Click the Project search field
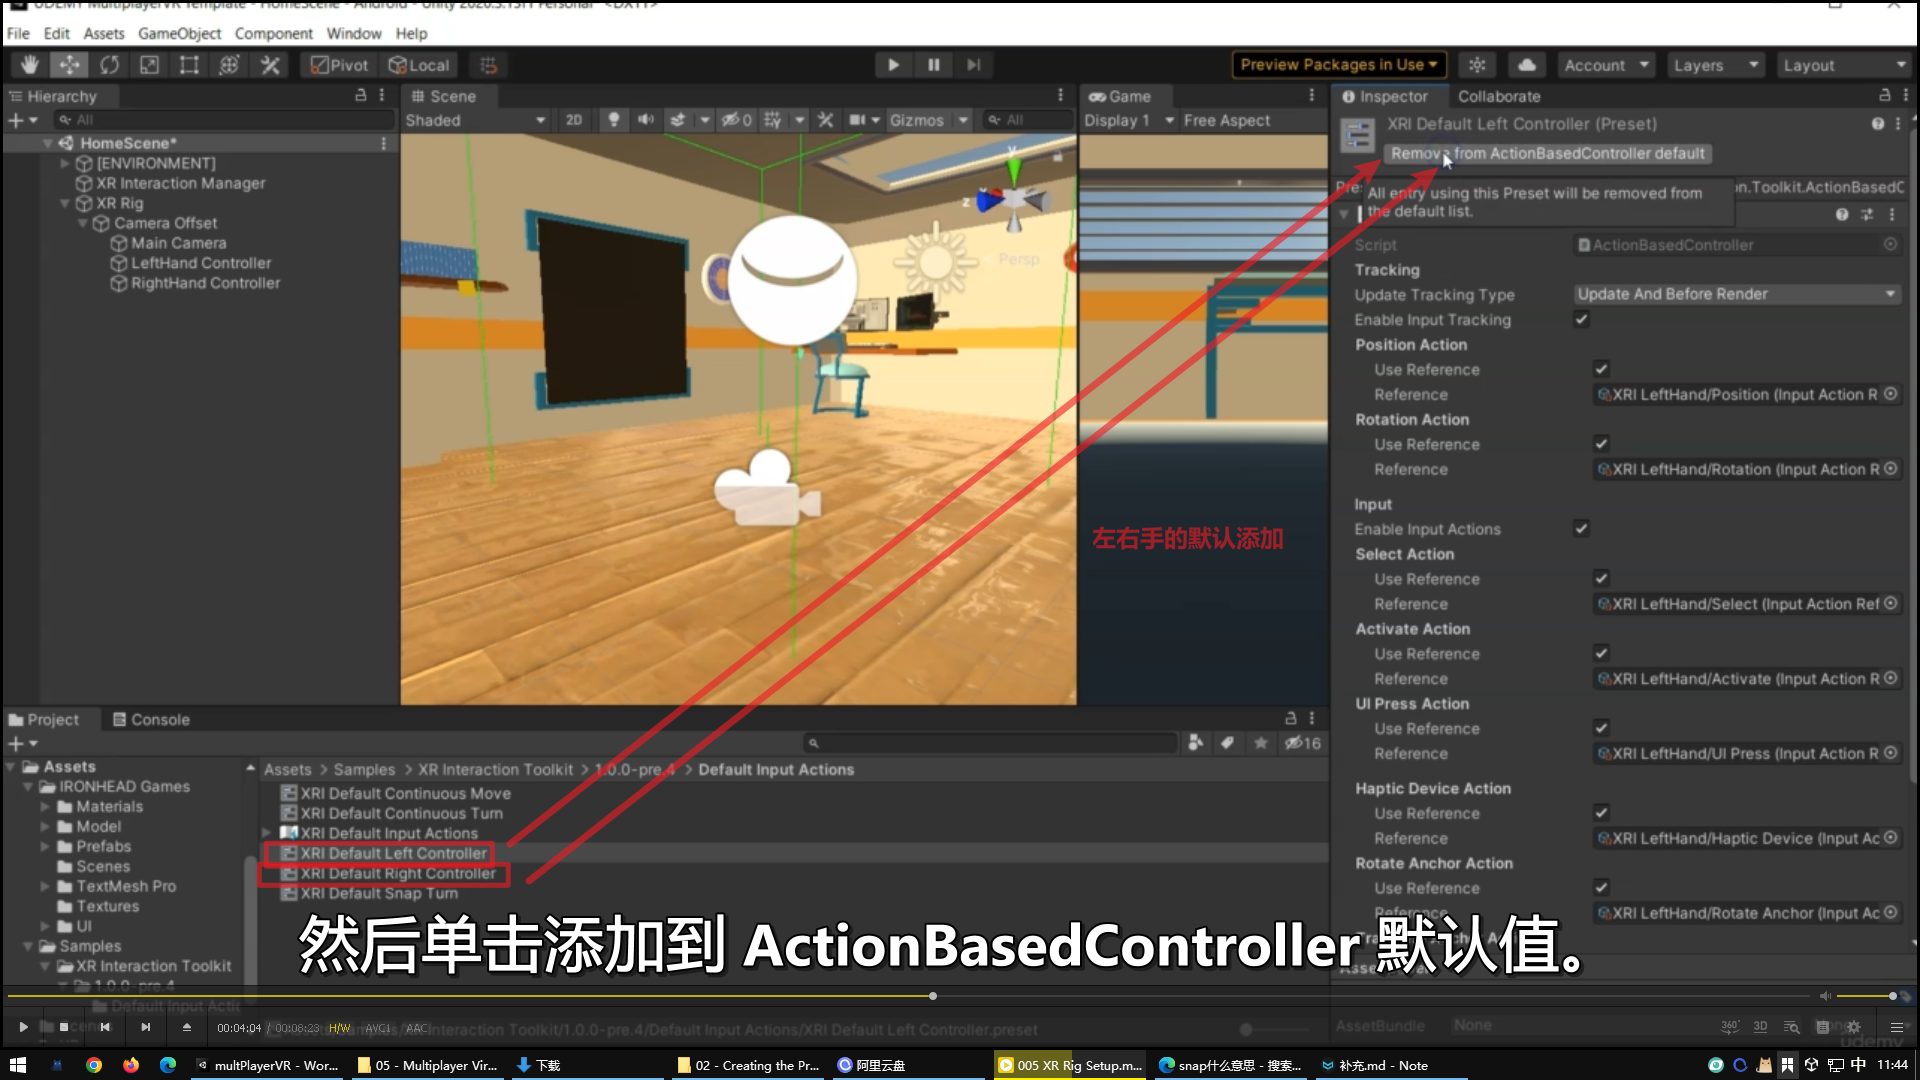This screenshot has height=1080, width=1920. pos(990,743)
